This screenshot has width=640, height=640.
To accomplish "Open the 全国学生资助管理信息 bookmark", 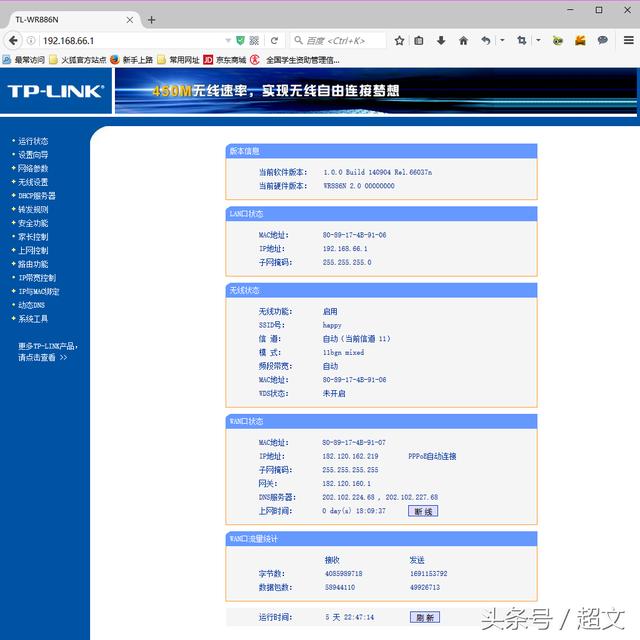I will click(x=295, y=60).
